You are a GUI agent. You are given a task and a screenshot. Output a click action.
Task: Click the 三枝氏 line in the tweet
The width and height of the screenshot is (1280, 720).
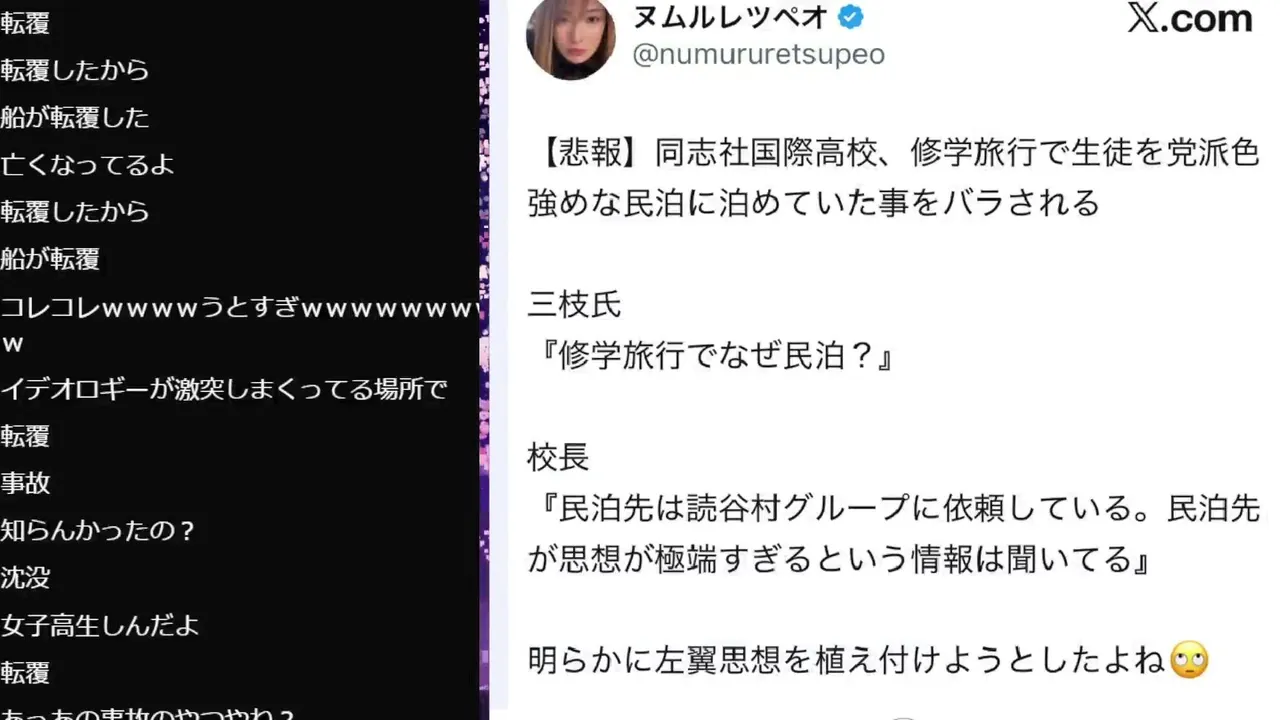pyautogui.click(x=574, y=305)
